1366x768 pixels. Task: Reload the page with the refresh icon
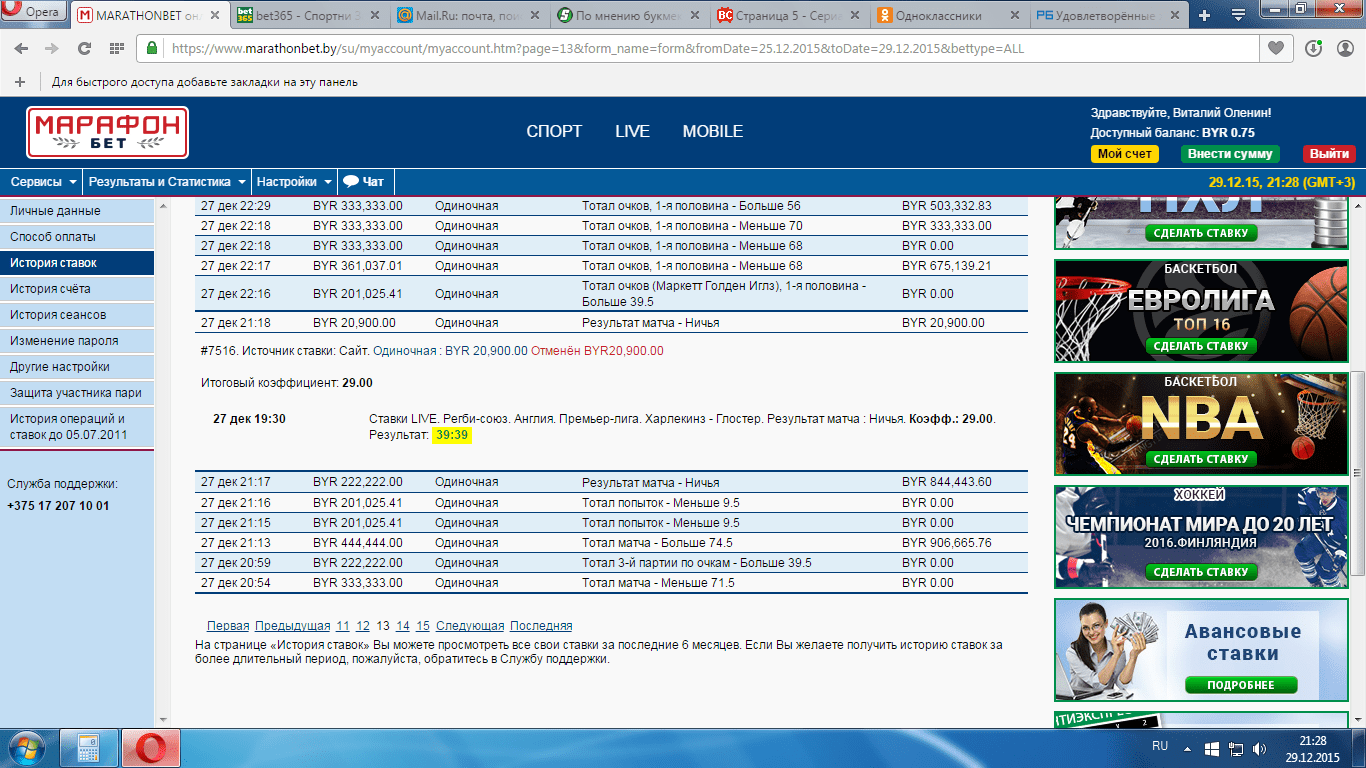[x=84, y=48]
